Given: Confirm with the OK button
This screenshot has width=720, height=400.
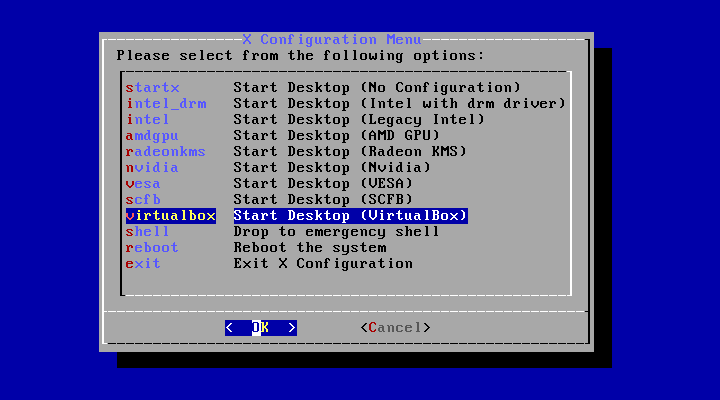Looking at the screenshot, I should [261, 328].
